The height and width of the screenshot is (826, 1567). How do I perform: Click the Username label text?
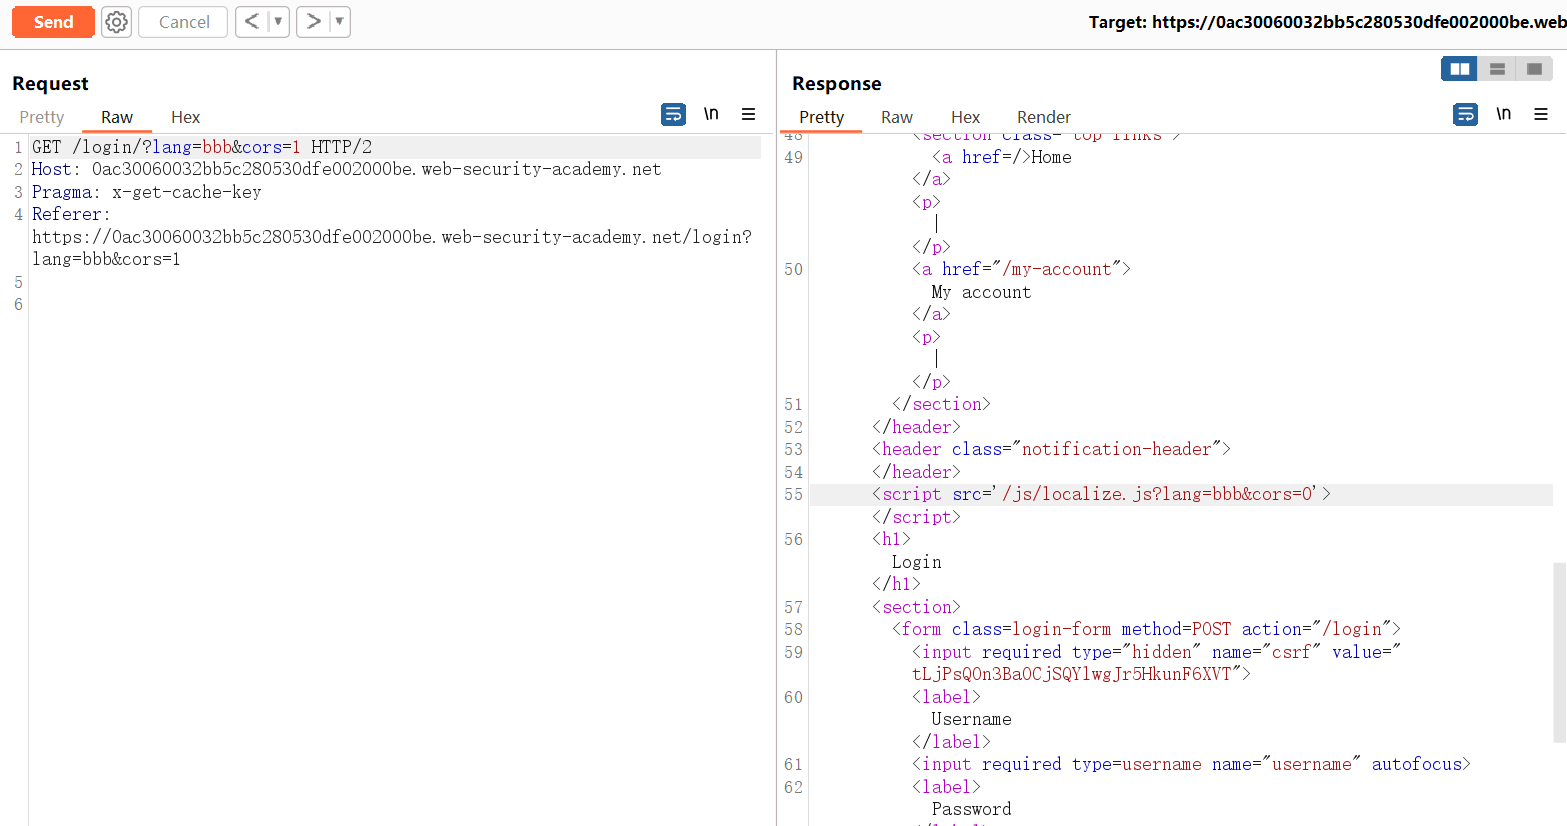click(x=971, y=719)
